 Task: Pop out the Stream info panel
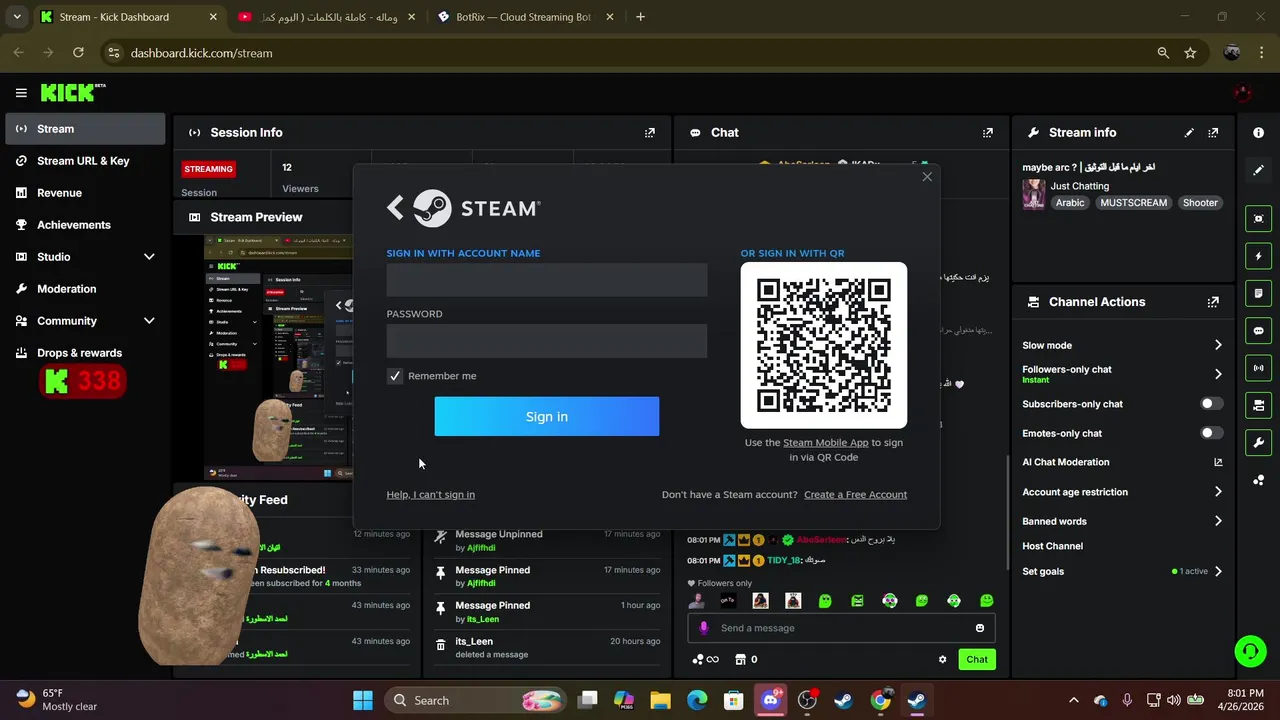click(1213, 132)
